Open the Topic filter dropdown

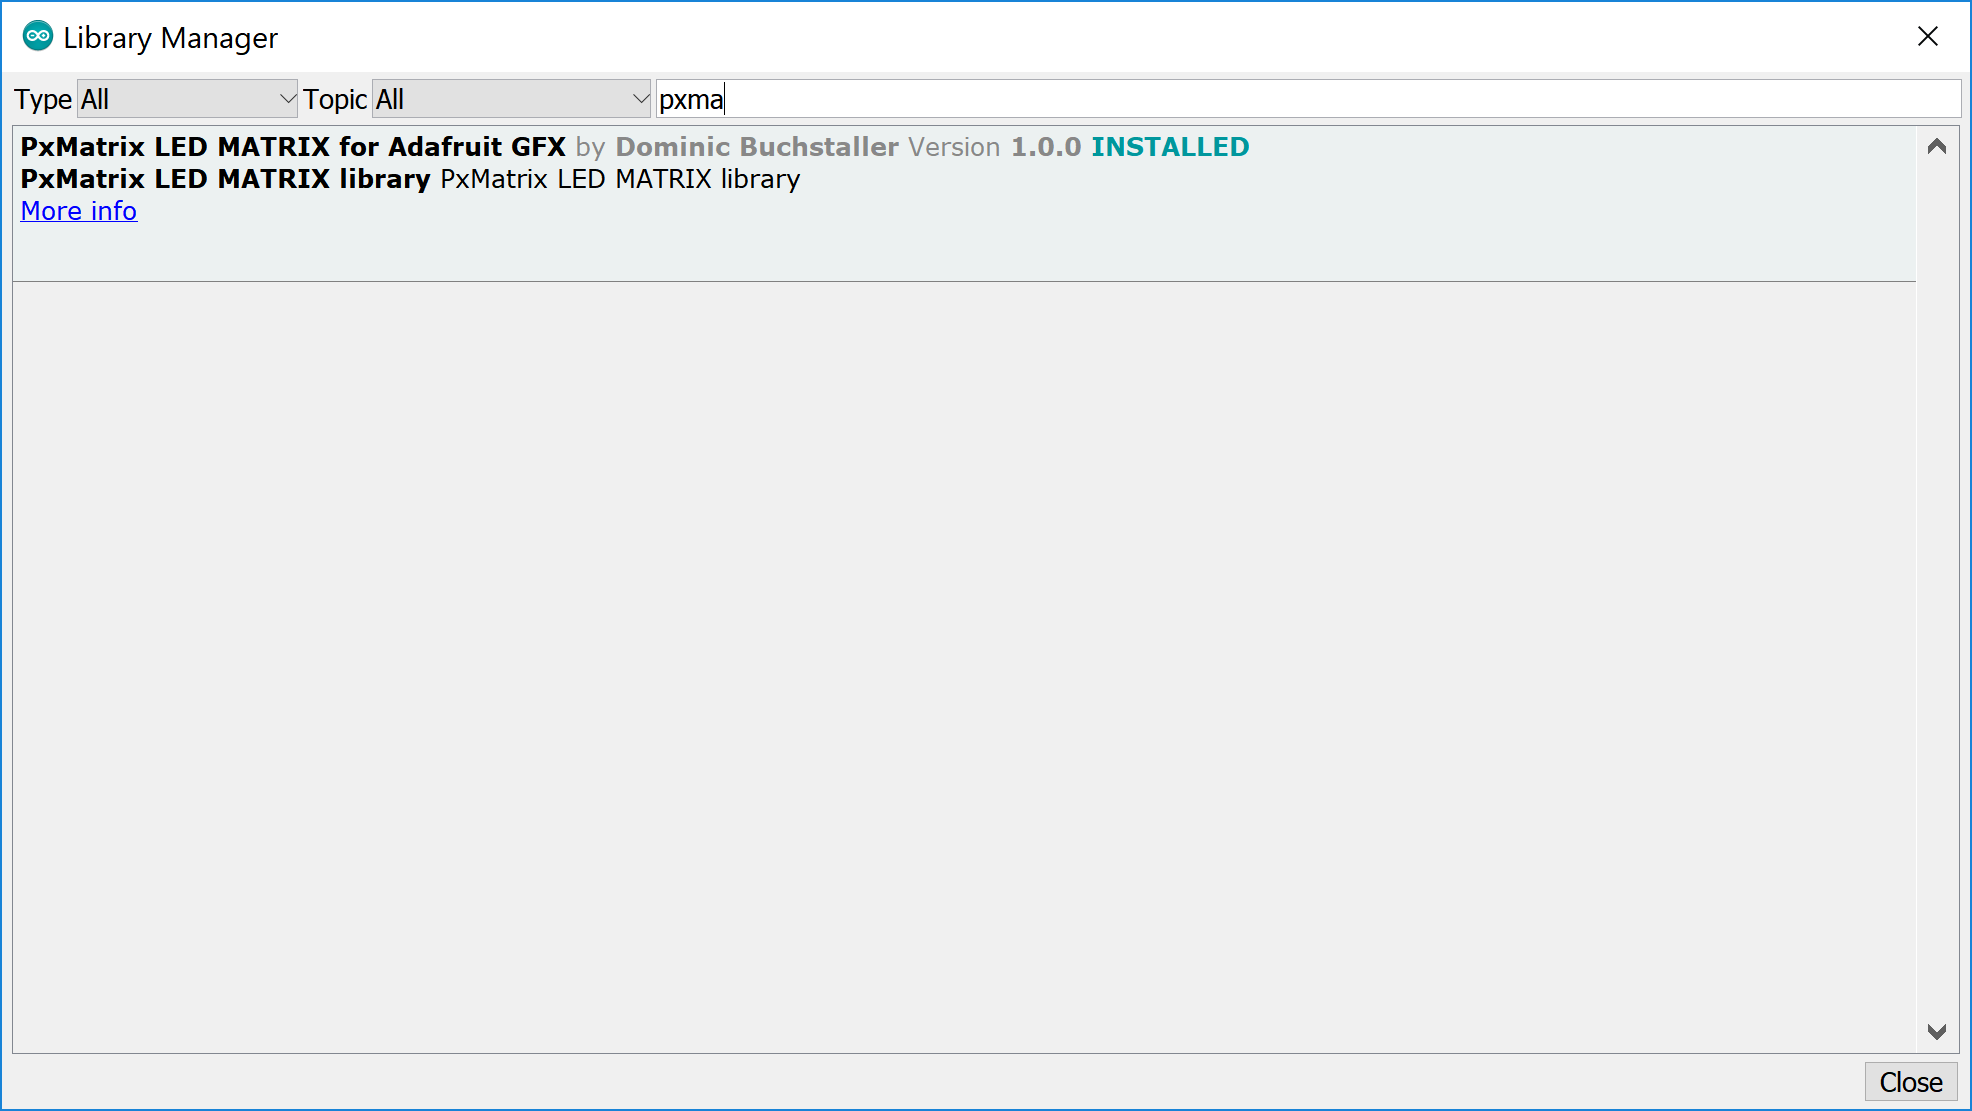[x=511, y=99]
